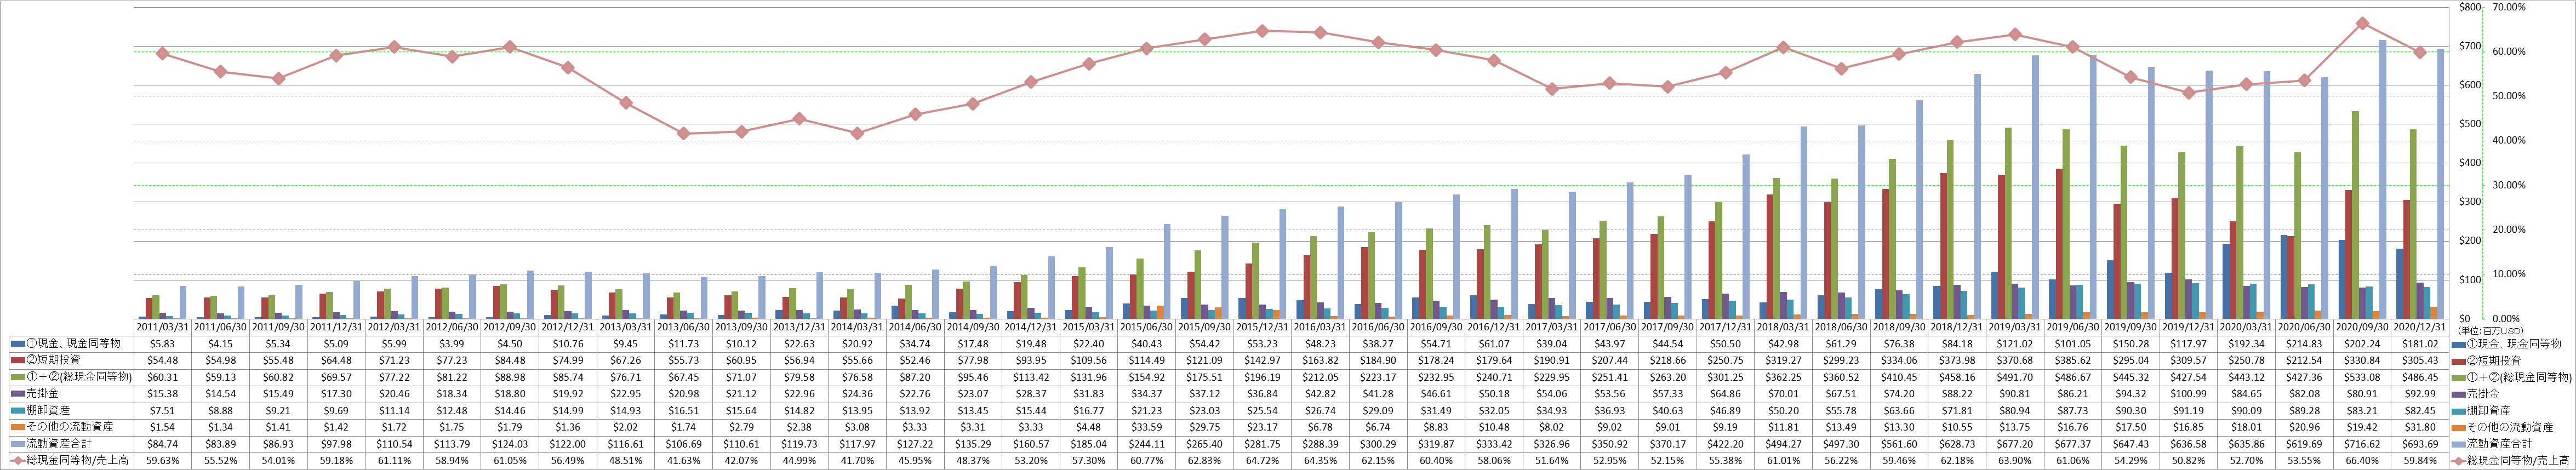Click the $800 label on the right axis

click(2470, 7)
